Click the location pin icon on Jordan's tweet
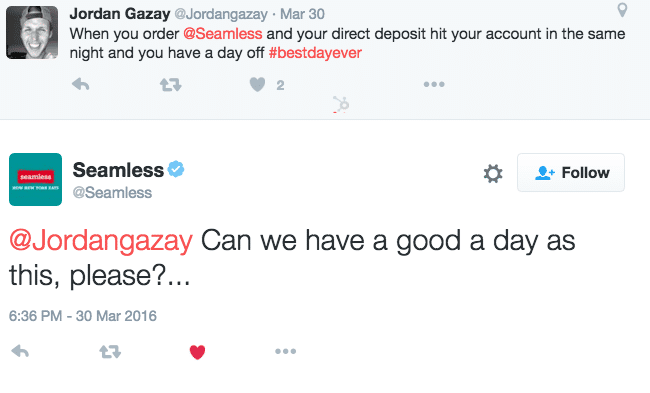Screen dimensions: 650x393 pyautogui.click(x=622, y=10)
